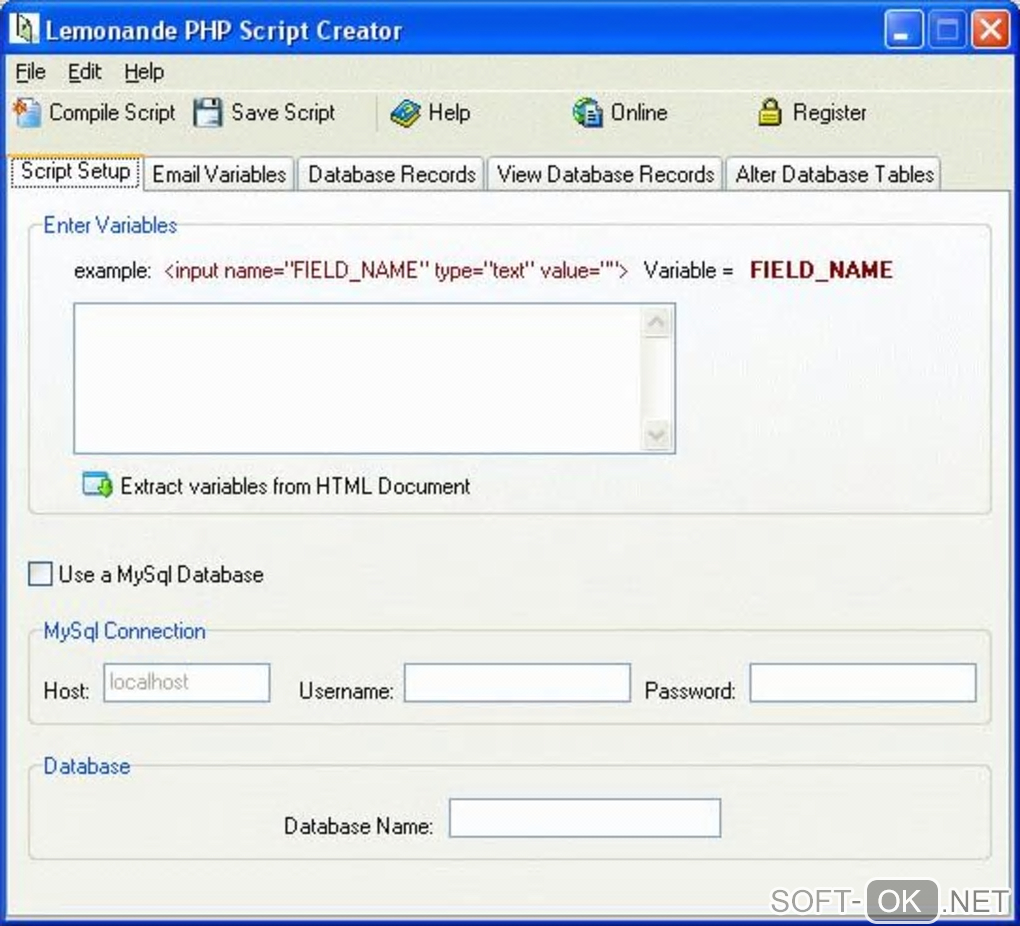Open the Help menu in the menu bar
This screenshot has width=1020, height=926.
[x=144, y=72]
